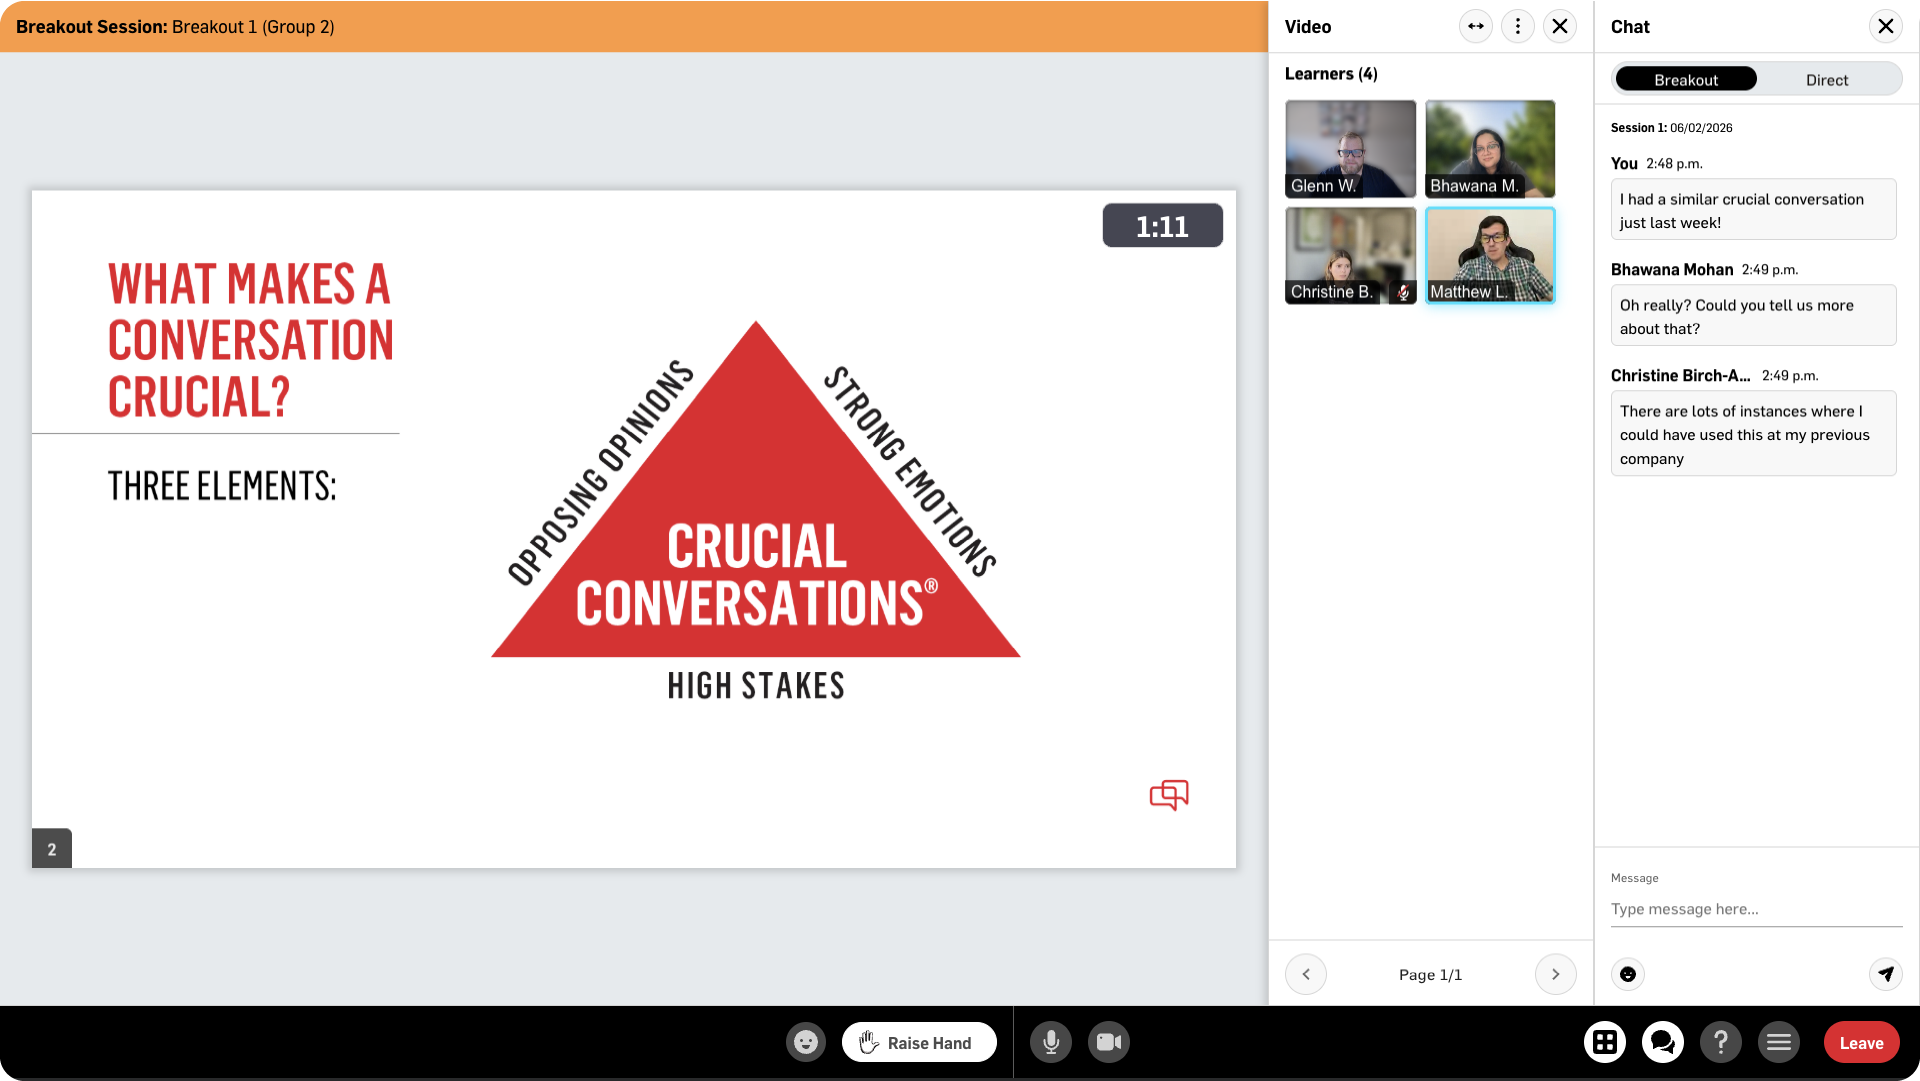Click the slide timer showing 1:11
Viewport: 1920px width, 1081px height.
coord(1162,226)
